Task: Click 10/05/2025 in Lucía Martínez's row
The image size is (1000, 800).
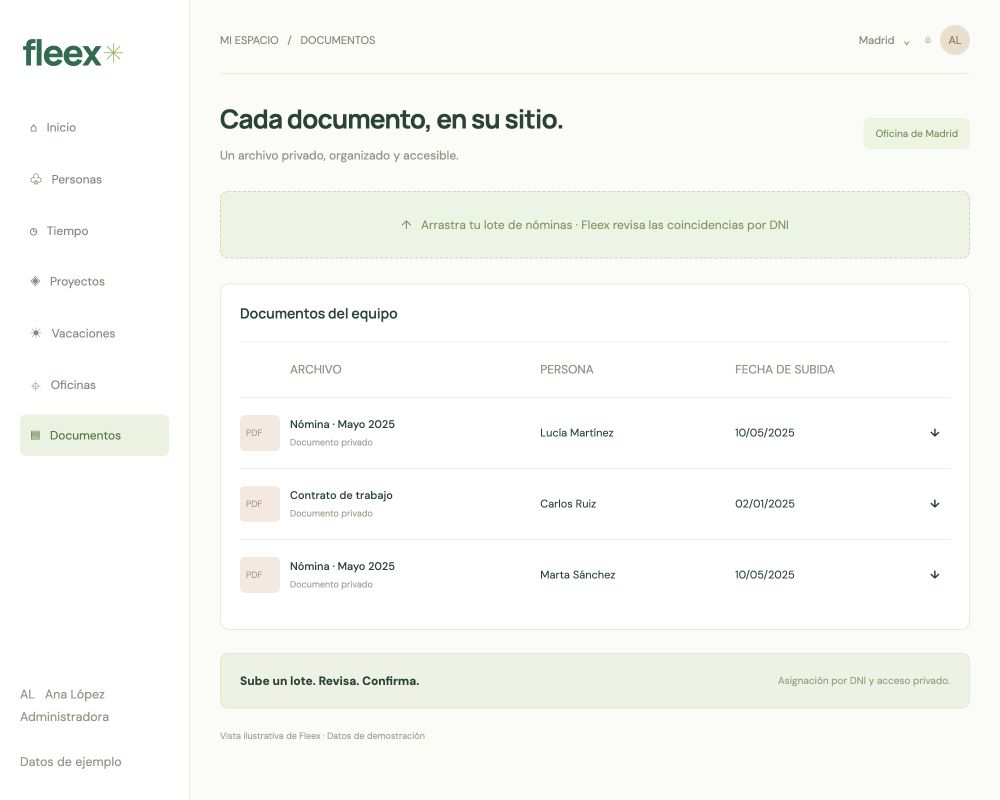Action: [765, 433]
